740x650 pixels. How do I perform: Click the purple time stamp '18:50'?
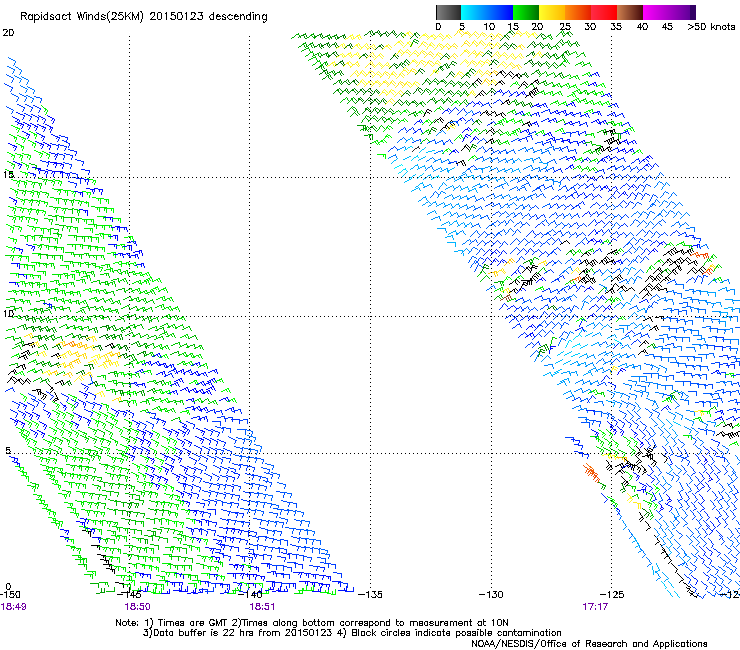pos(137,607)
